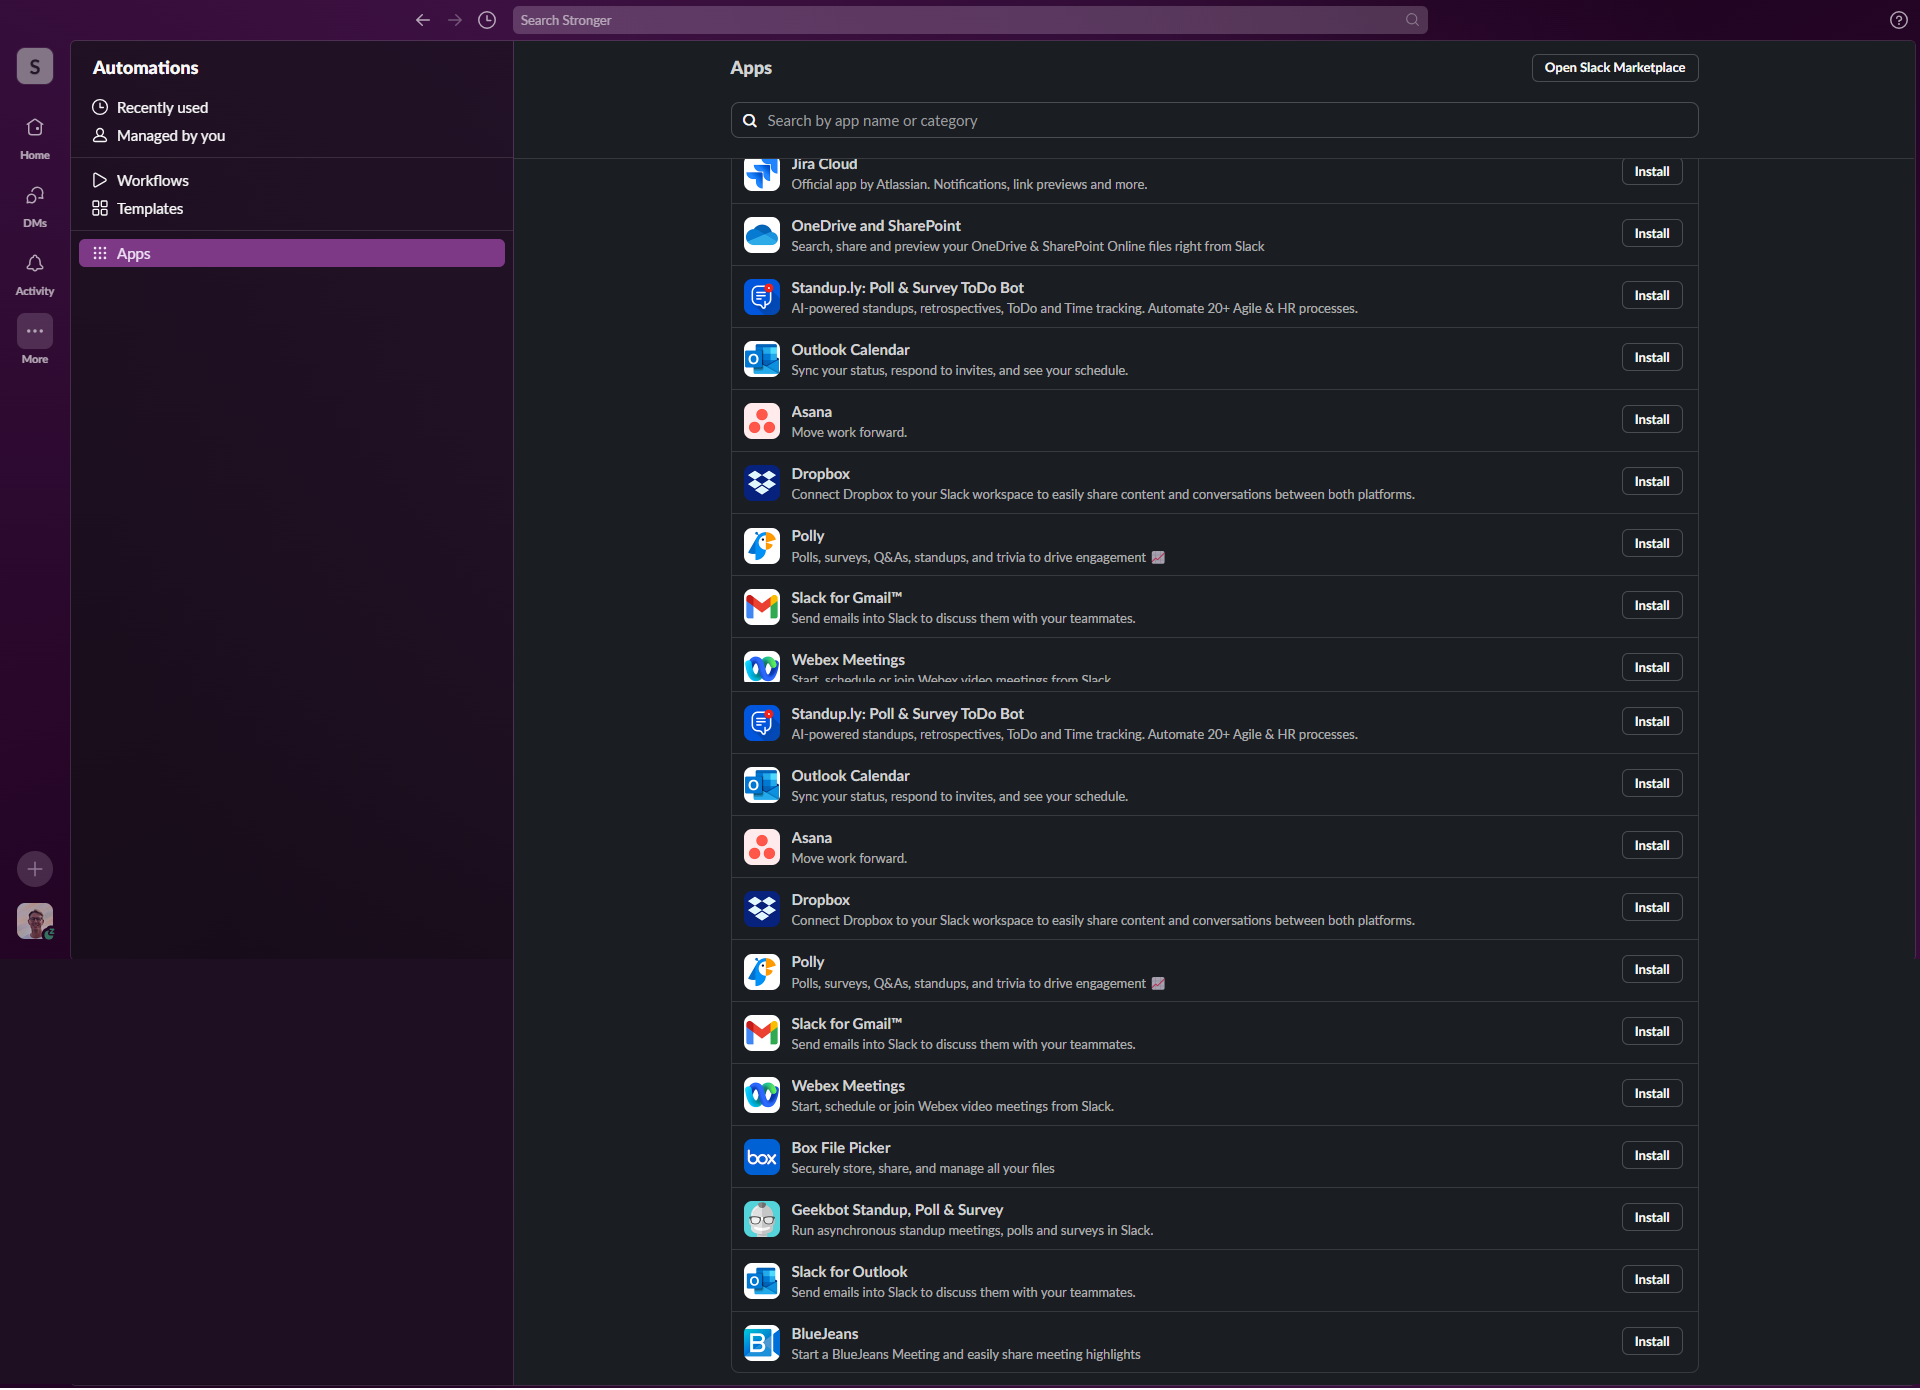The image size is (1920, 1390).
Task: Open the OneDrive and SharePoint title
Action: [876, 226]
